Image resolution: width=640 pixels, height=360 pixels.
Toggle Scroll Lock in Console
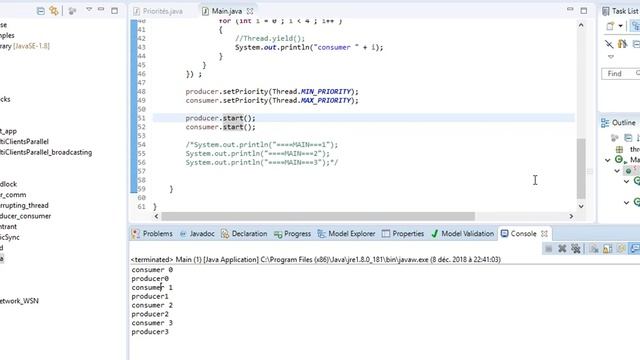(x=607, y=249)
